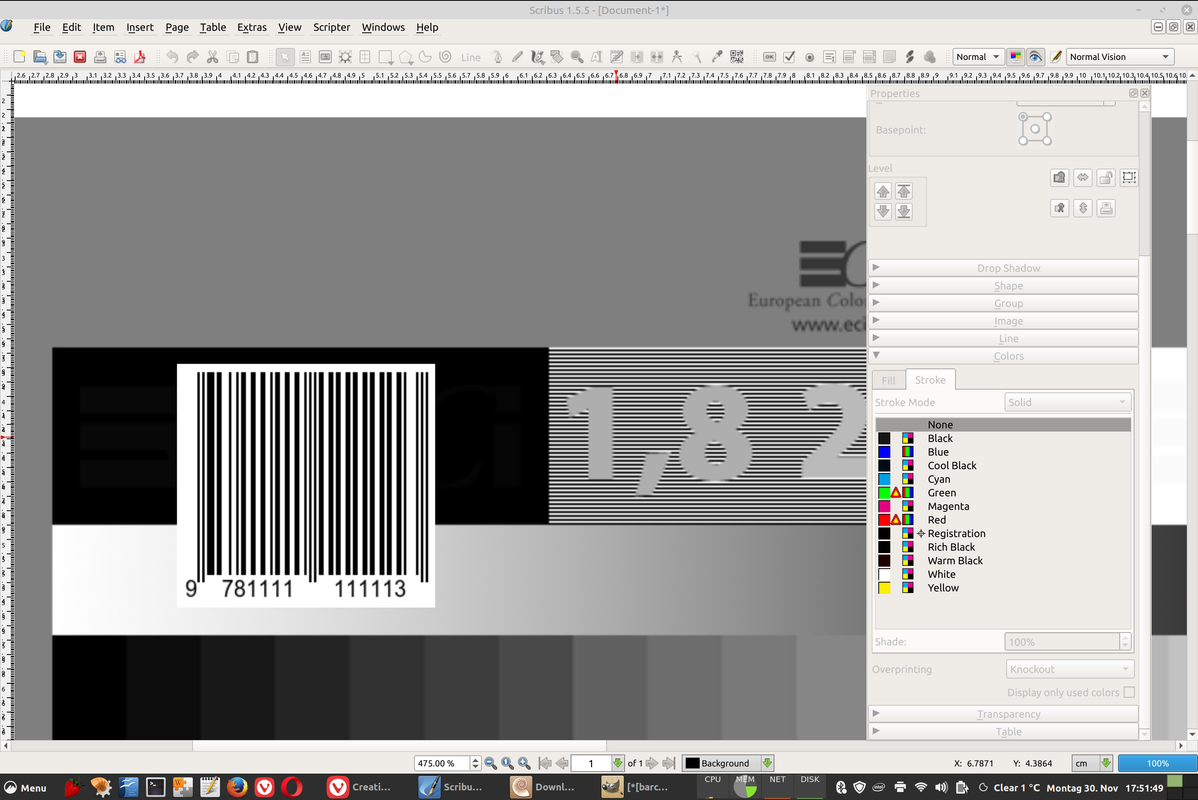
Task: Click the Save document toolbar icon
Action: click(60, 57)
